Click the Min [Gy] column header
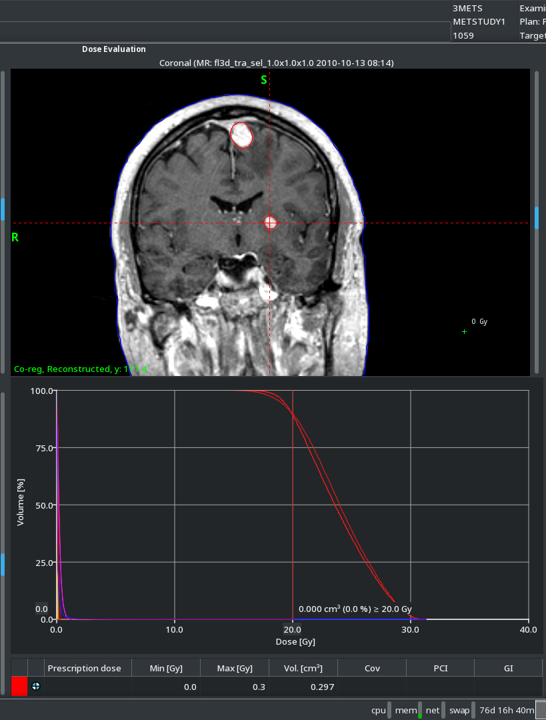This screenshot has width=546, height=720. pyautogui.click(x=166, y=668)
